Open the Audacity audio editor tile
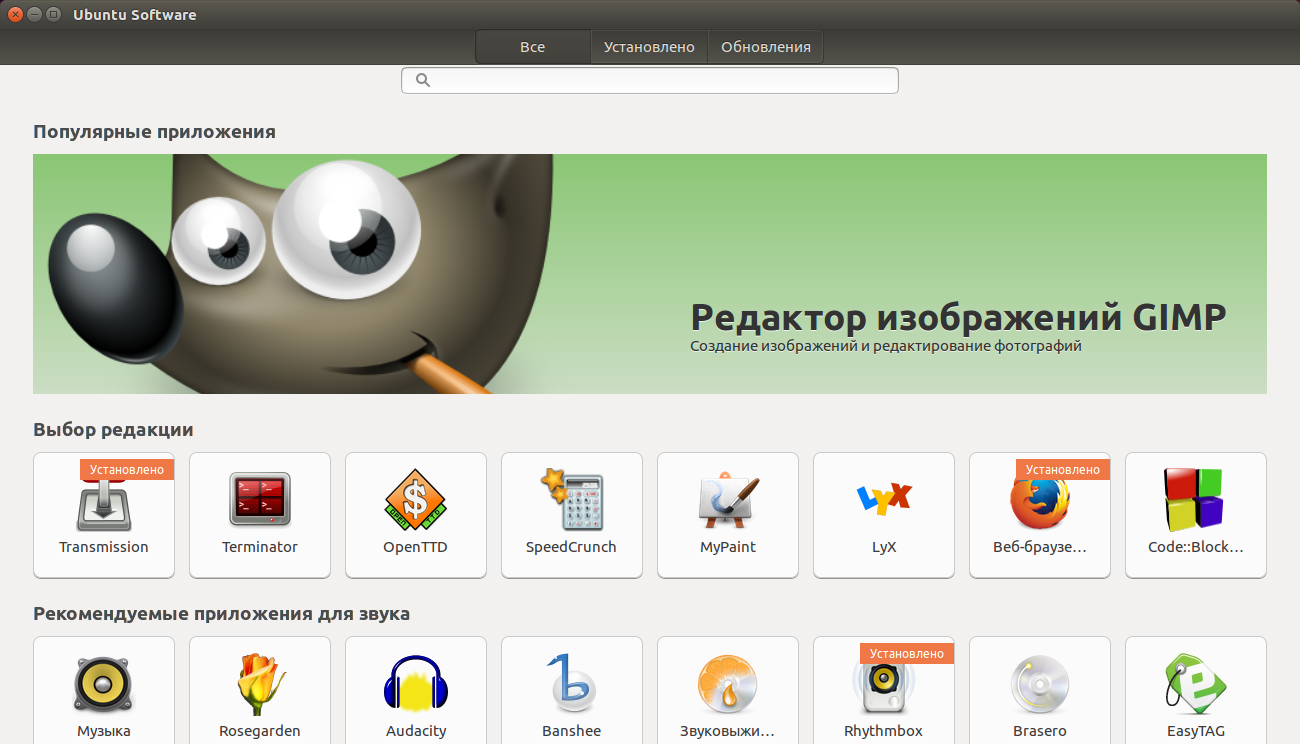This screenshot has width=1300, height=744. point(416,692)
